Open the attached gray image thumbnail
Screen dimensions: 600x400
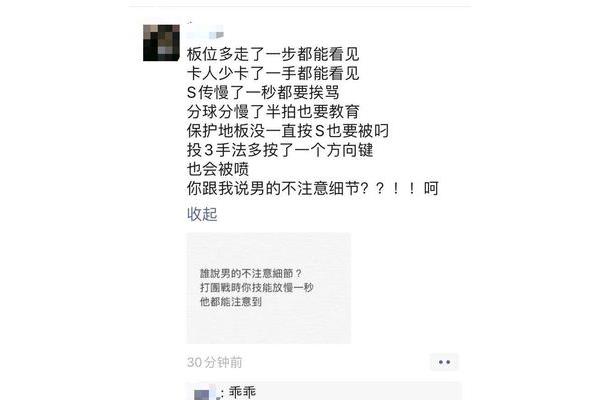click(269, 288)
